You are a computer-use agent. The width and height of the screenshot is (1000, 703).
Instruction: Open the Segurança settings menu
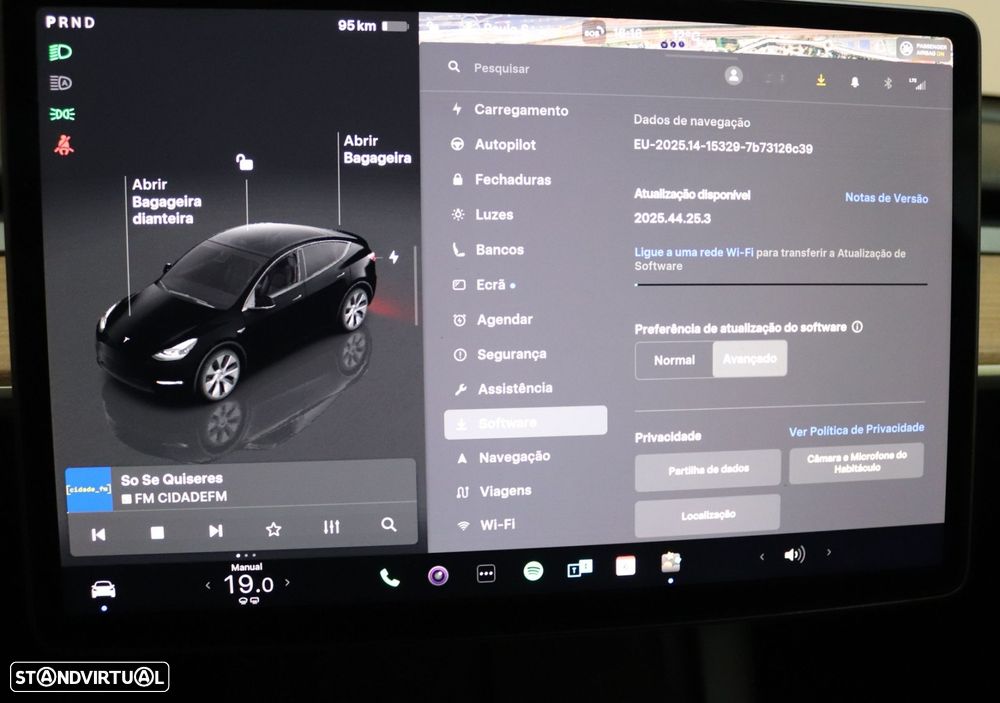[499, 354]
